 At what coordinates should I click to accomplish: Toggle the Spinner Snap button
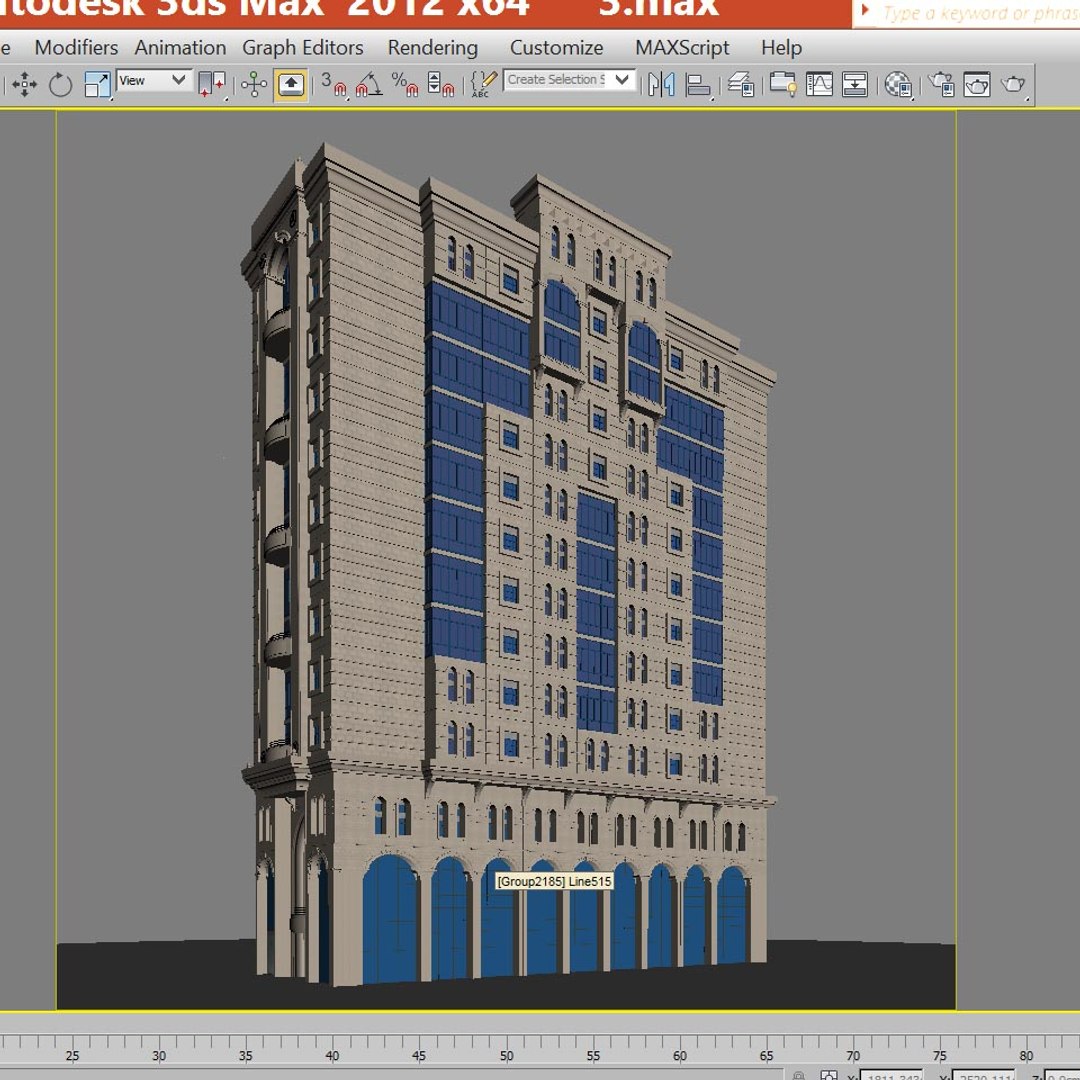tap(441, 85)
